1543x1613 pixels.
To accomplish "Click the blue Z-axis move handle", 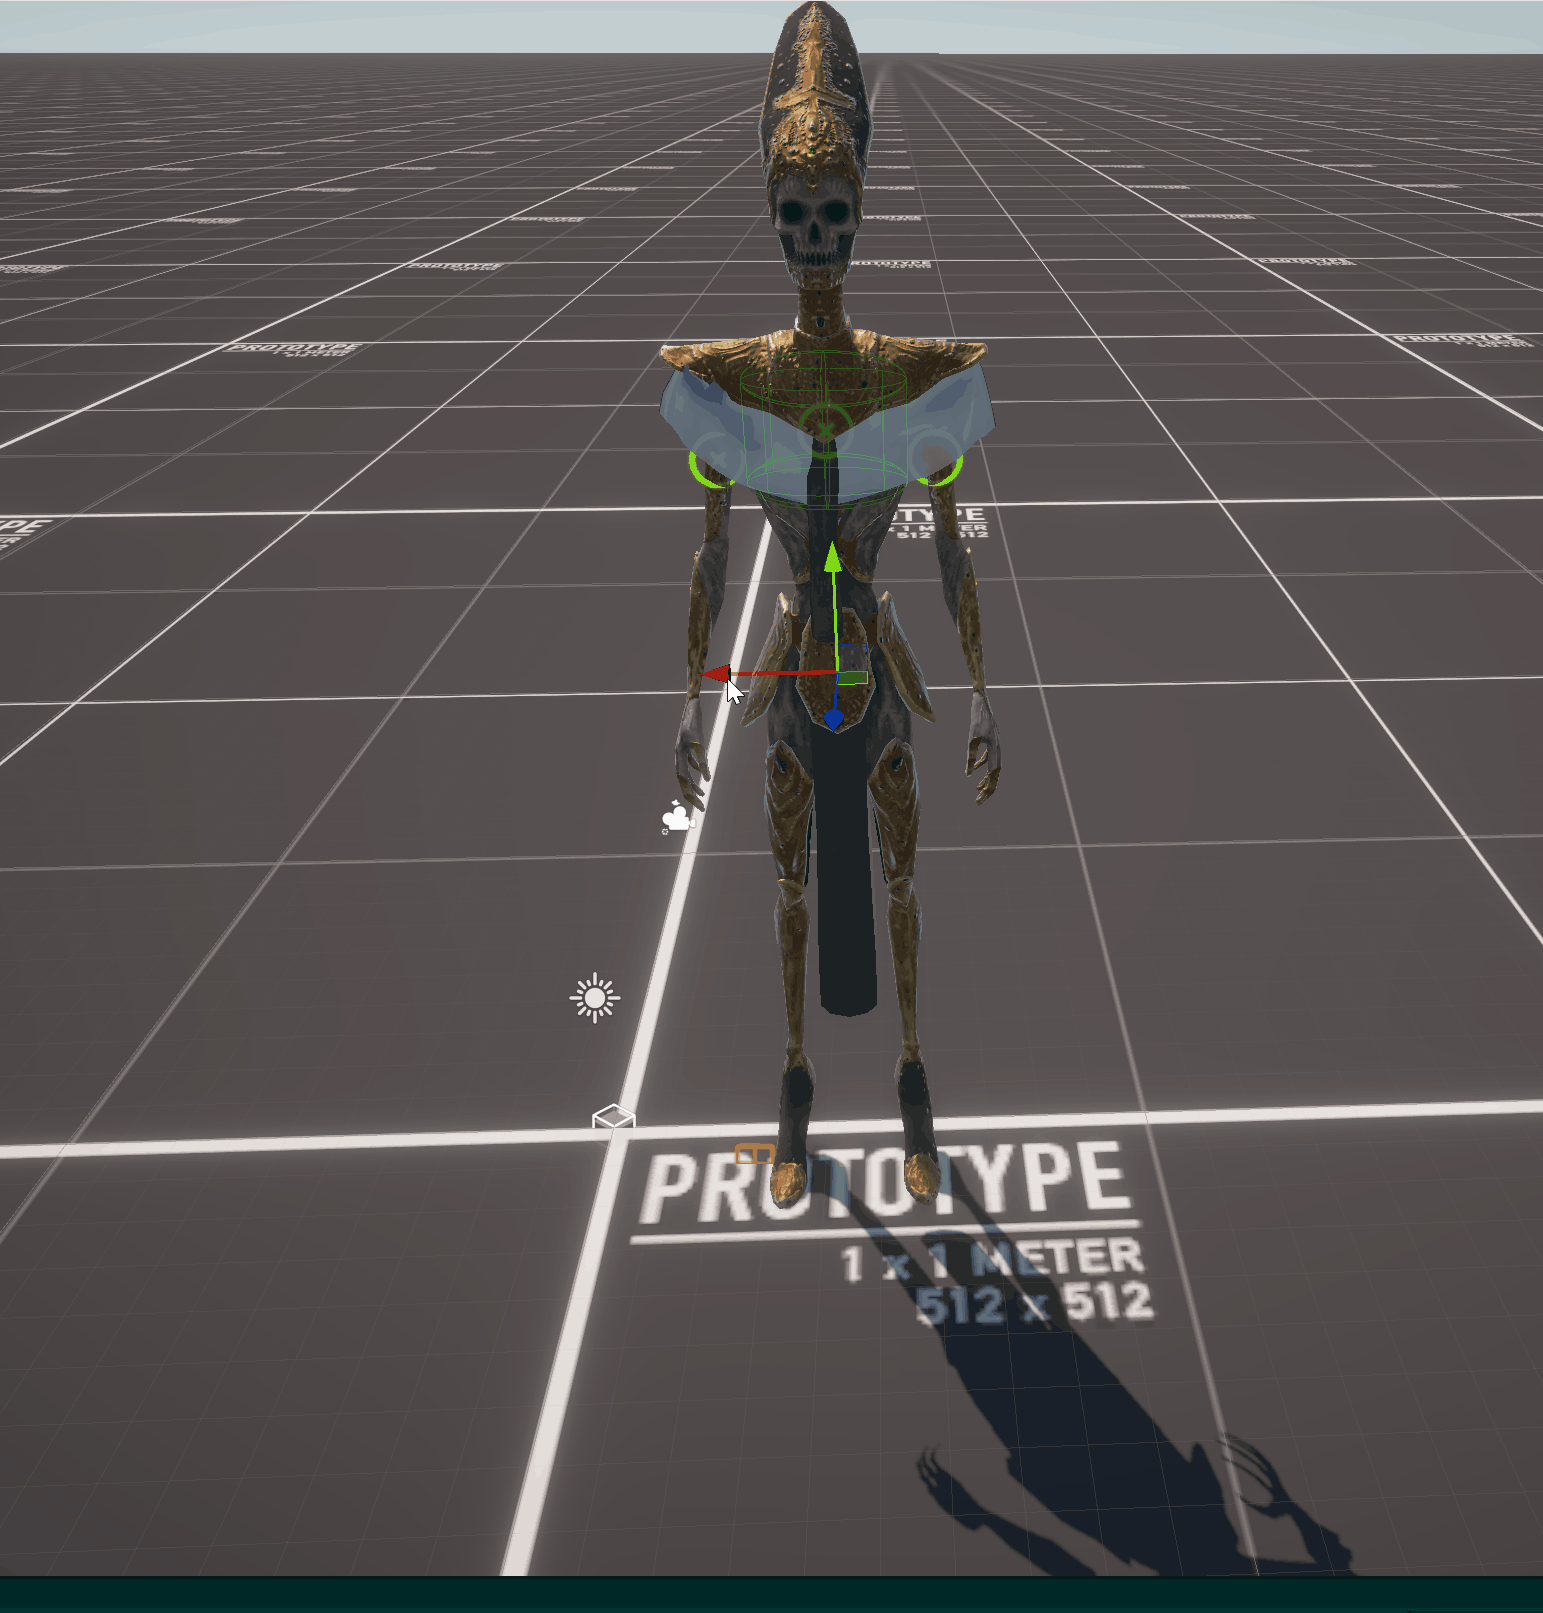I will (833, 719).
